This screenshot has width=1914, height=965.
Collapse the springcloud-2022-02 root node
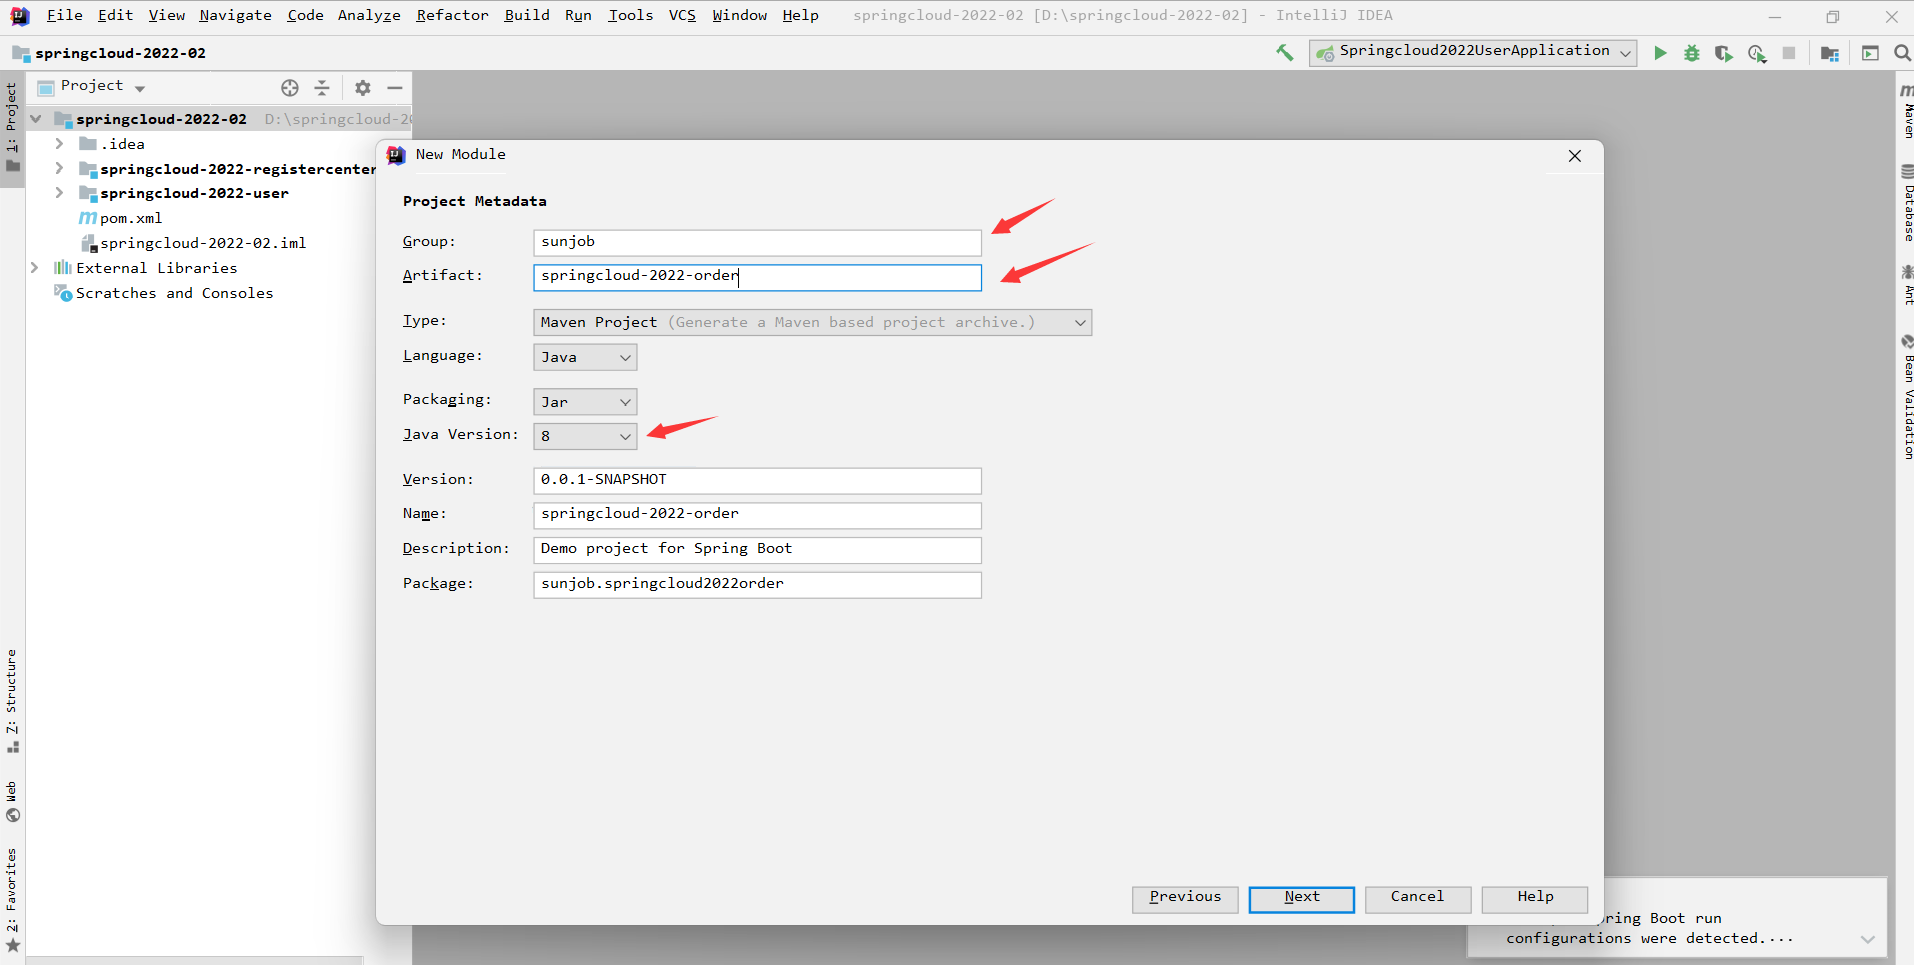tap(36, 119)
